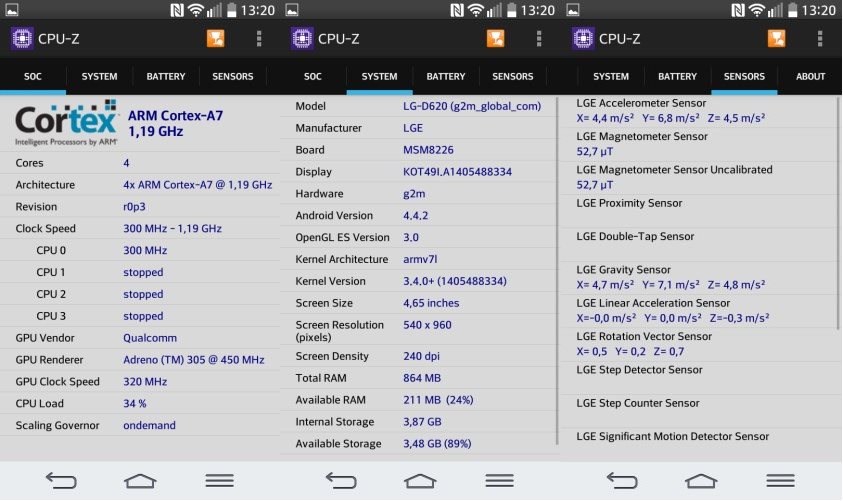Switch to the ABOUT tab
Viewport: 843px width, 501px height.
click(x=810, y=77)
